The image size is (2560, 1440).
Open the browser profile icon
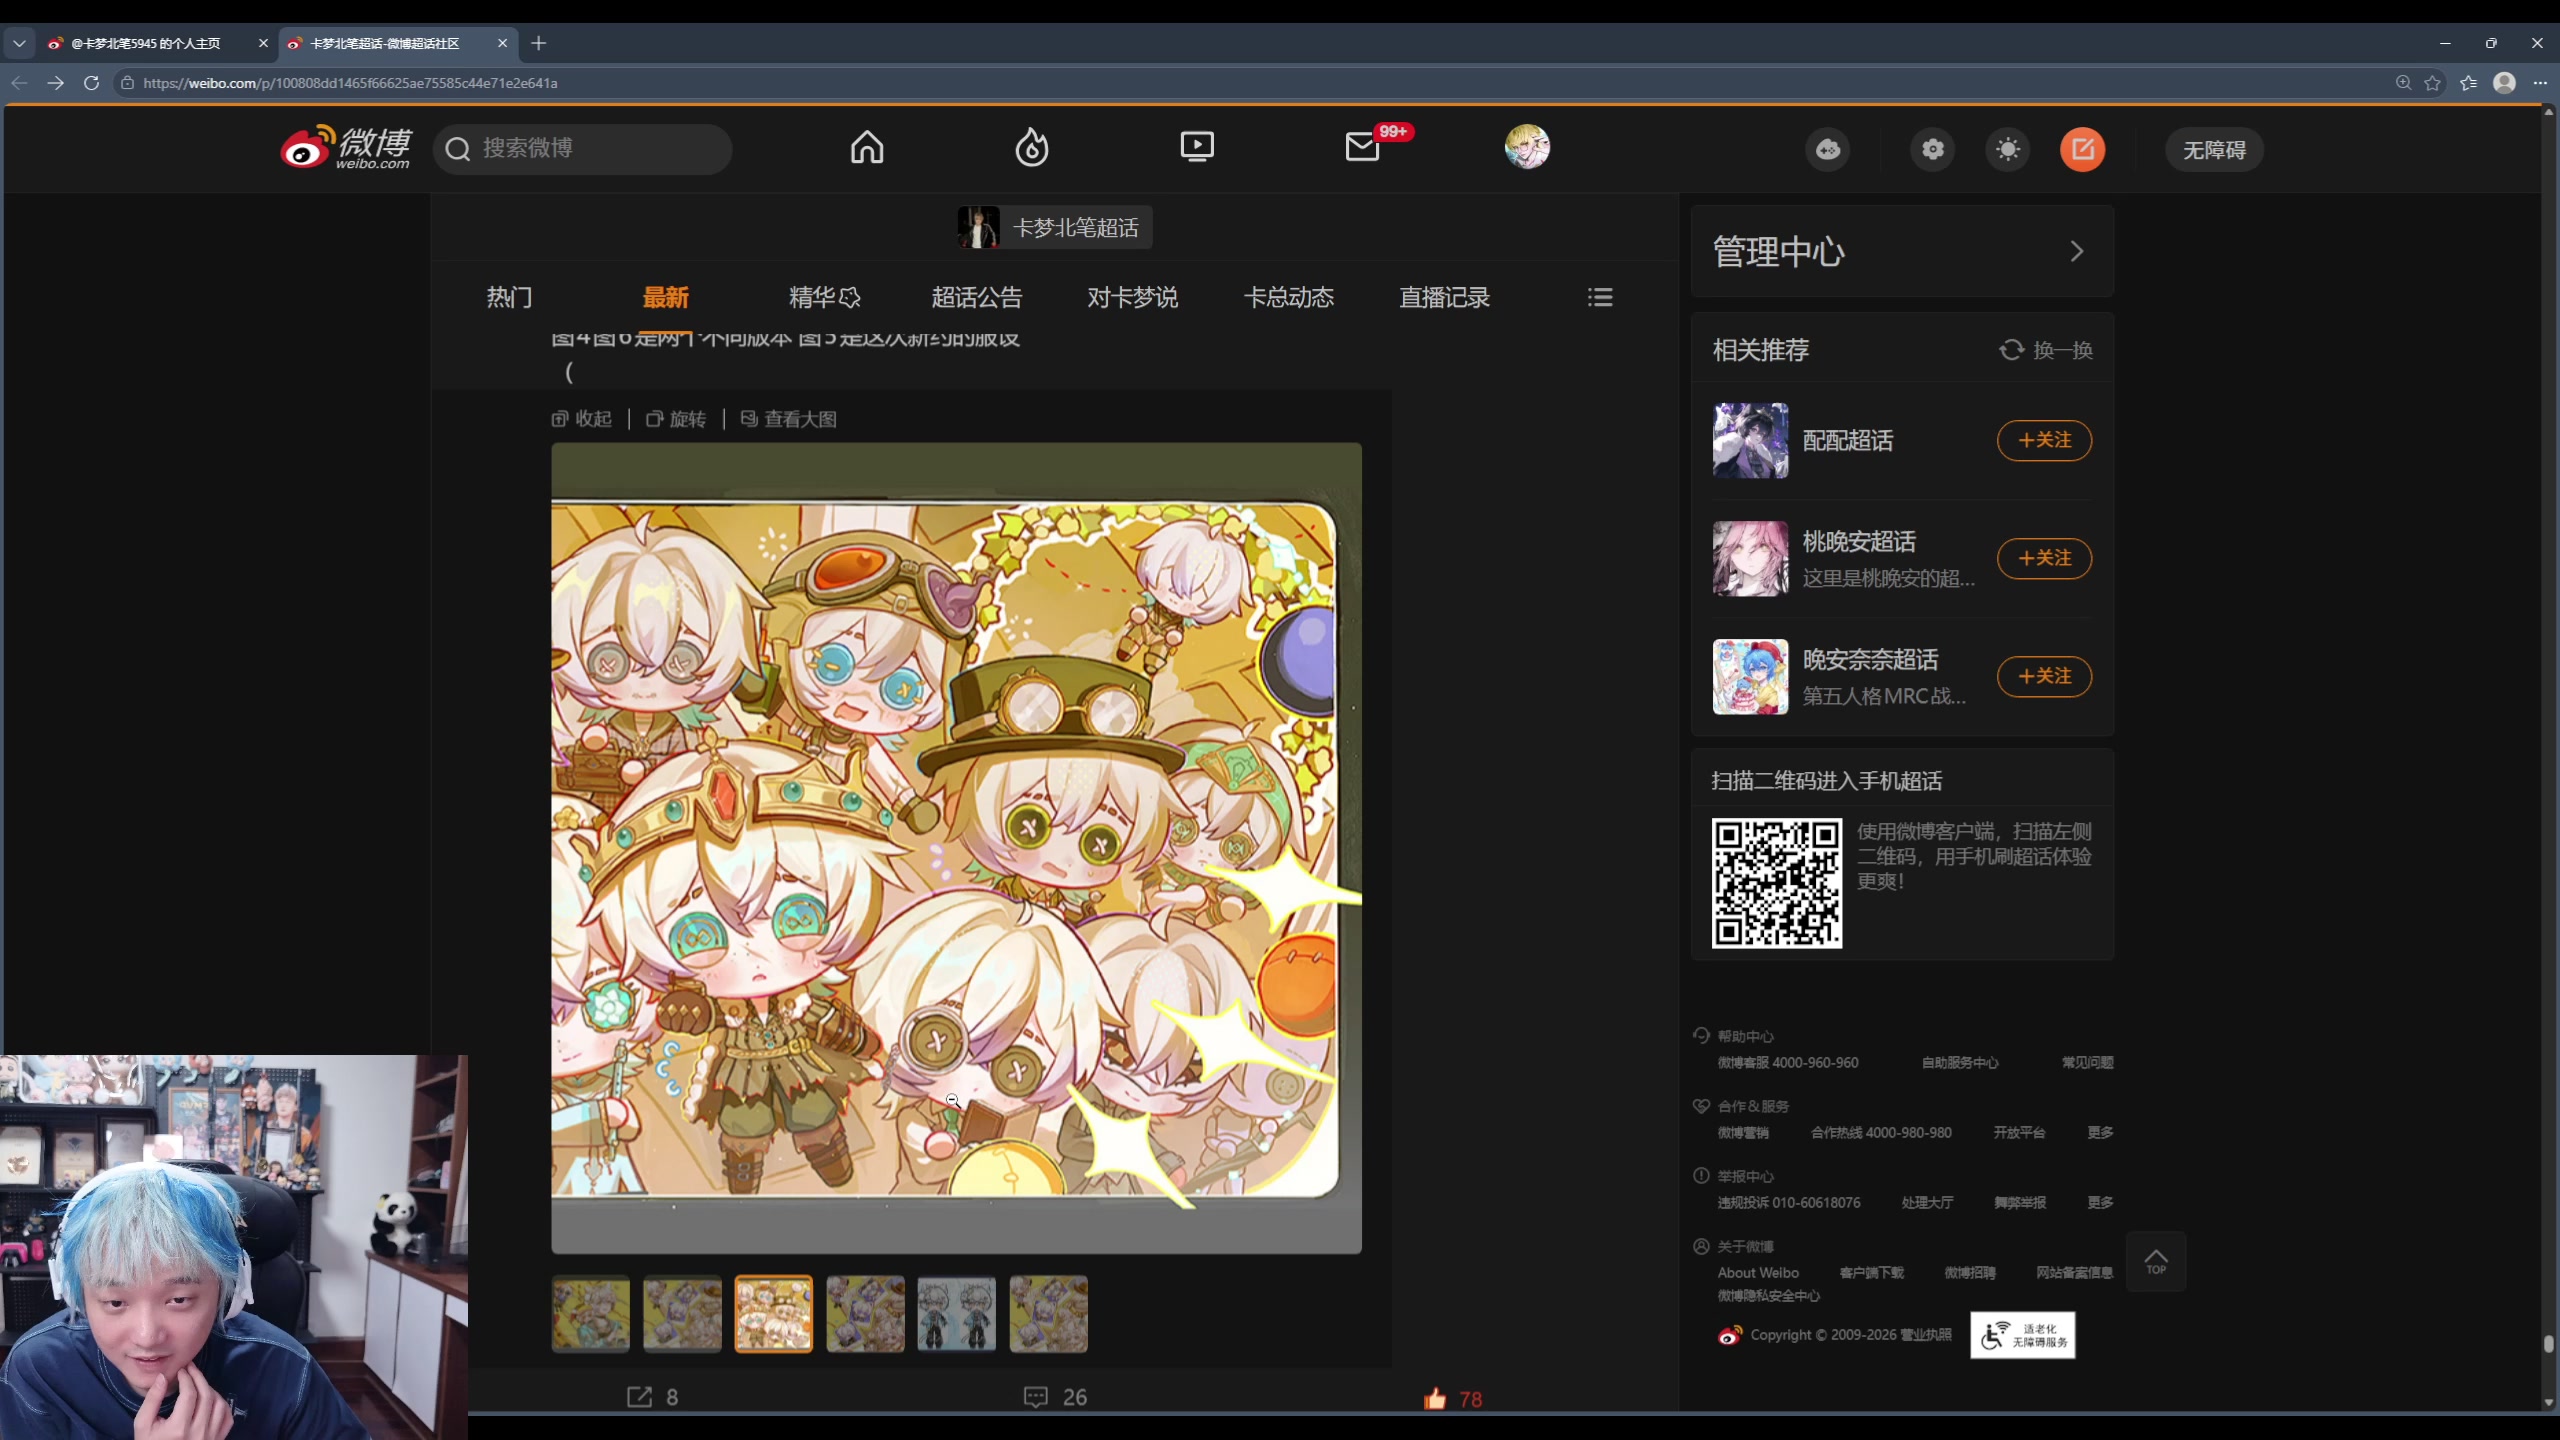(x=2505, y=83)
